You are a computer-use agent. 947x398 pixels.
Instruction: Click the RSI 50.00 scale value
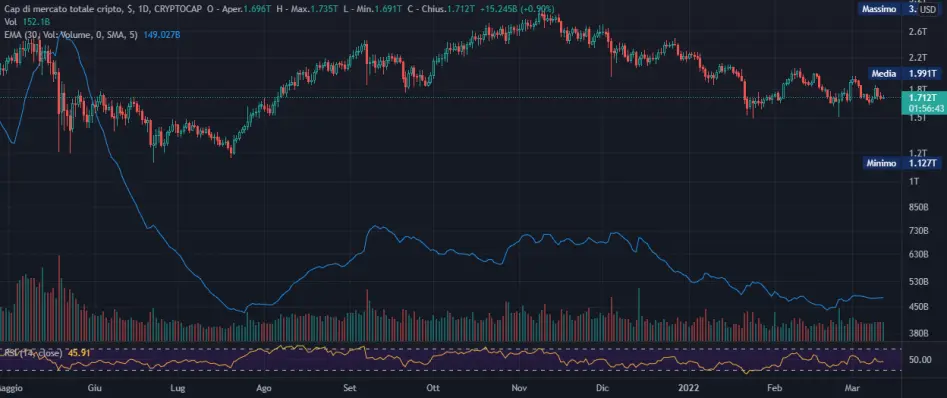point(919,360)
